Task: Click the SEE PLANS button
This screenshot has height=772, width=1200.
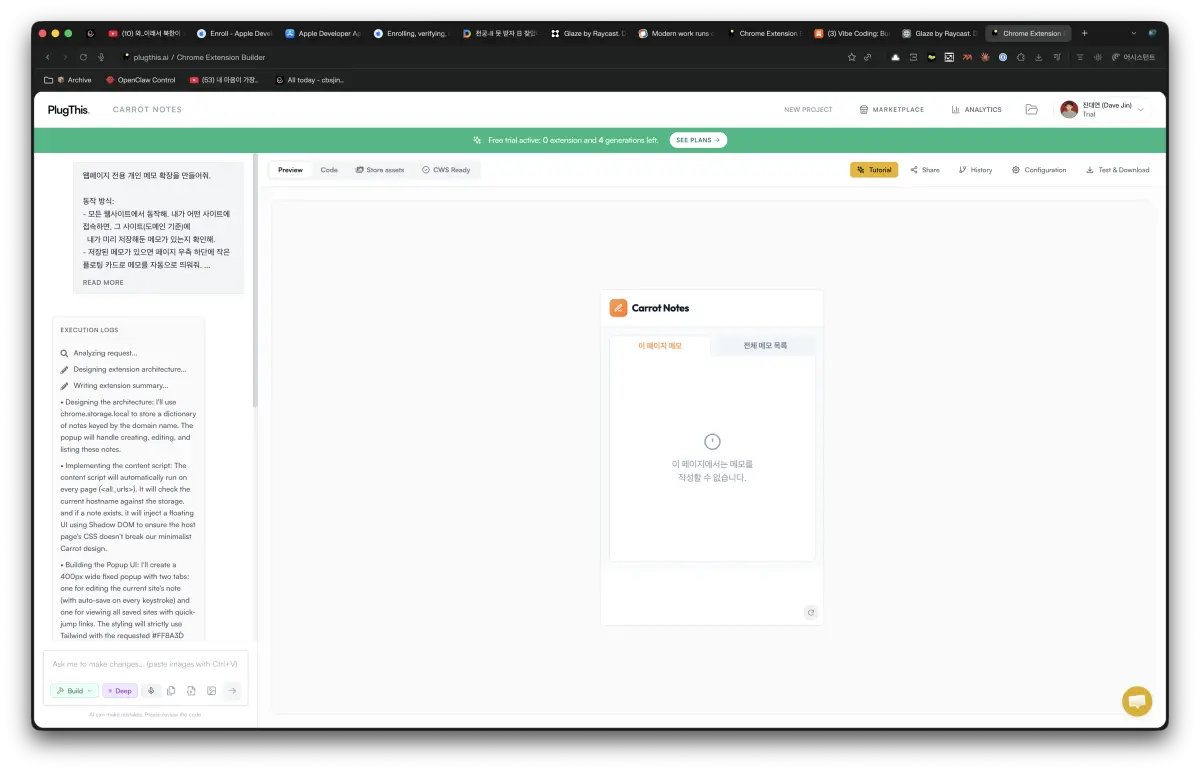Action: point(698,140)
